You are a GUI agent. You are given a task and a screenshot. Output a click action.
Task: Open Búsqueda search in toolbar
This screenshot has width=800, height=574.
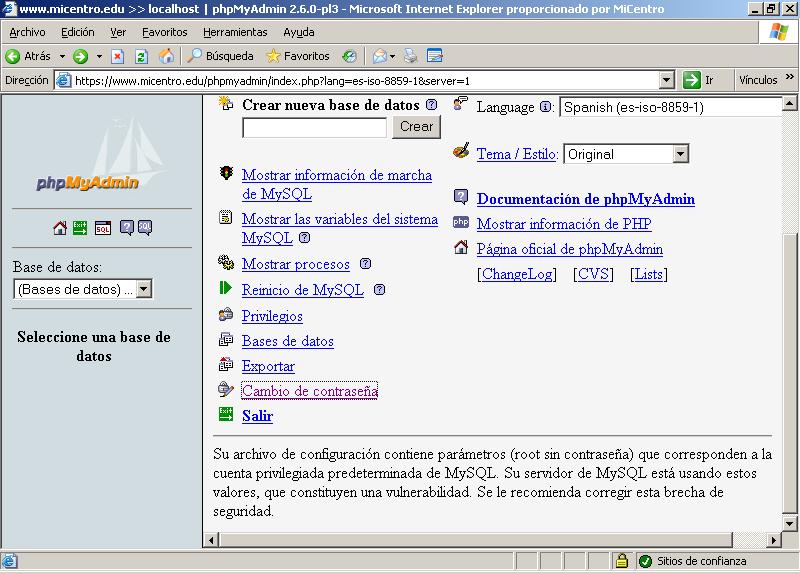coord(220,56)
